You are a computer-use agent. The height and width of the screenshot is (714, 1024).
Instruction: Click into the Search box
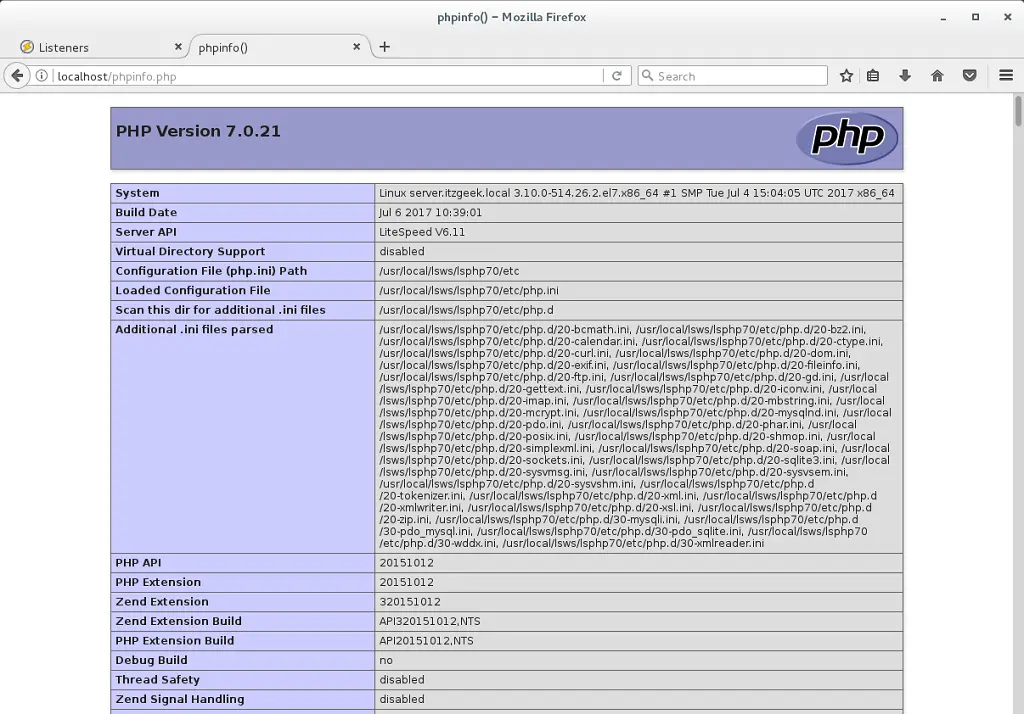click(740, 76)
